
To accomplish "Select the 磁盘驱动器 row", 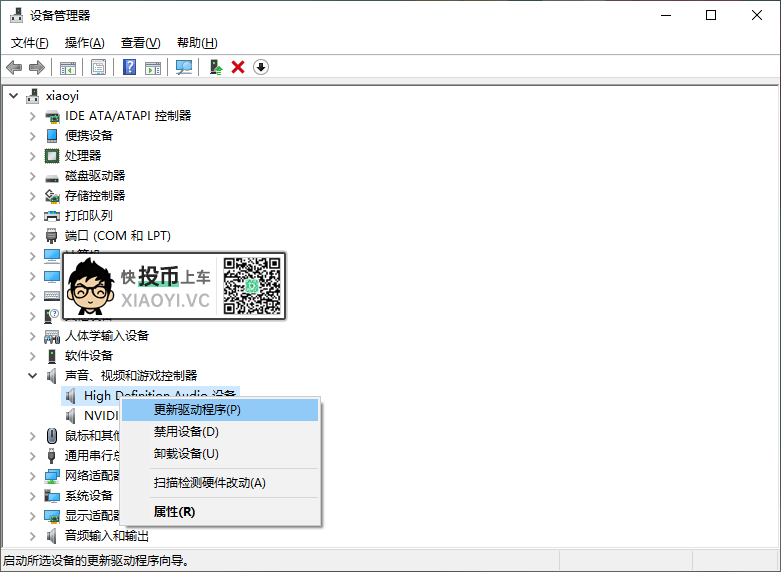I will click(95, 176).
